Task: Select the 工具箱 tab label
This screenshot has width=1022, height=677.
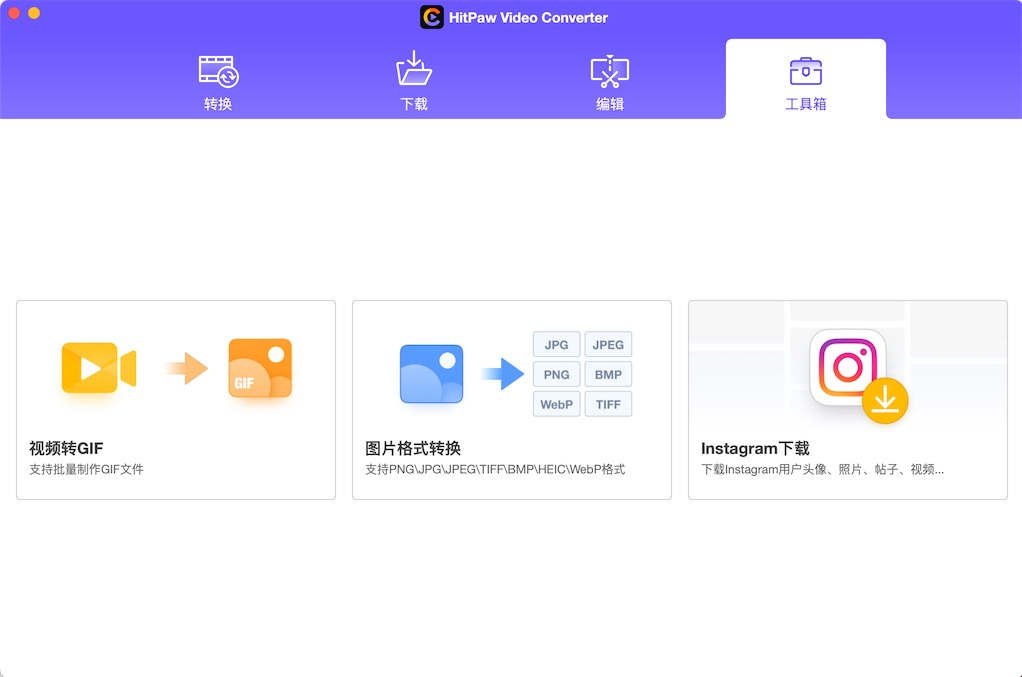Action: tap(806, 104)
